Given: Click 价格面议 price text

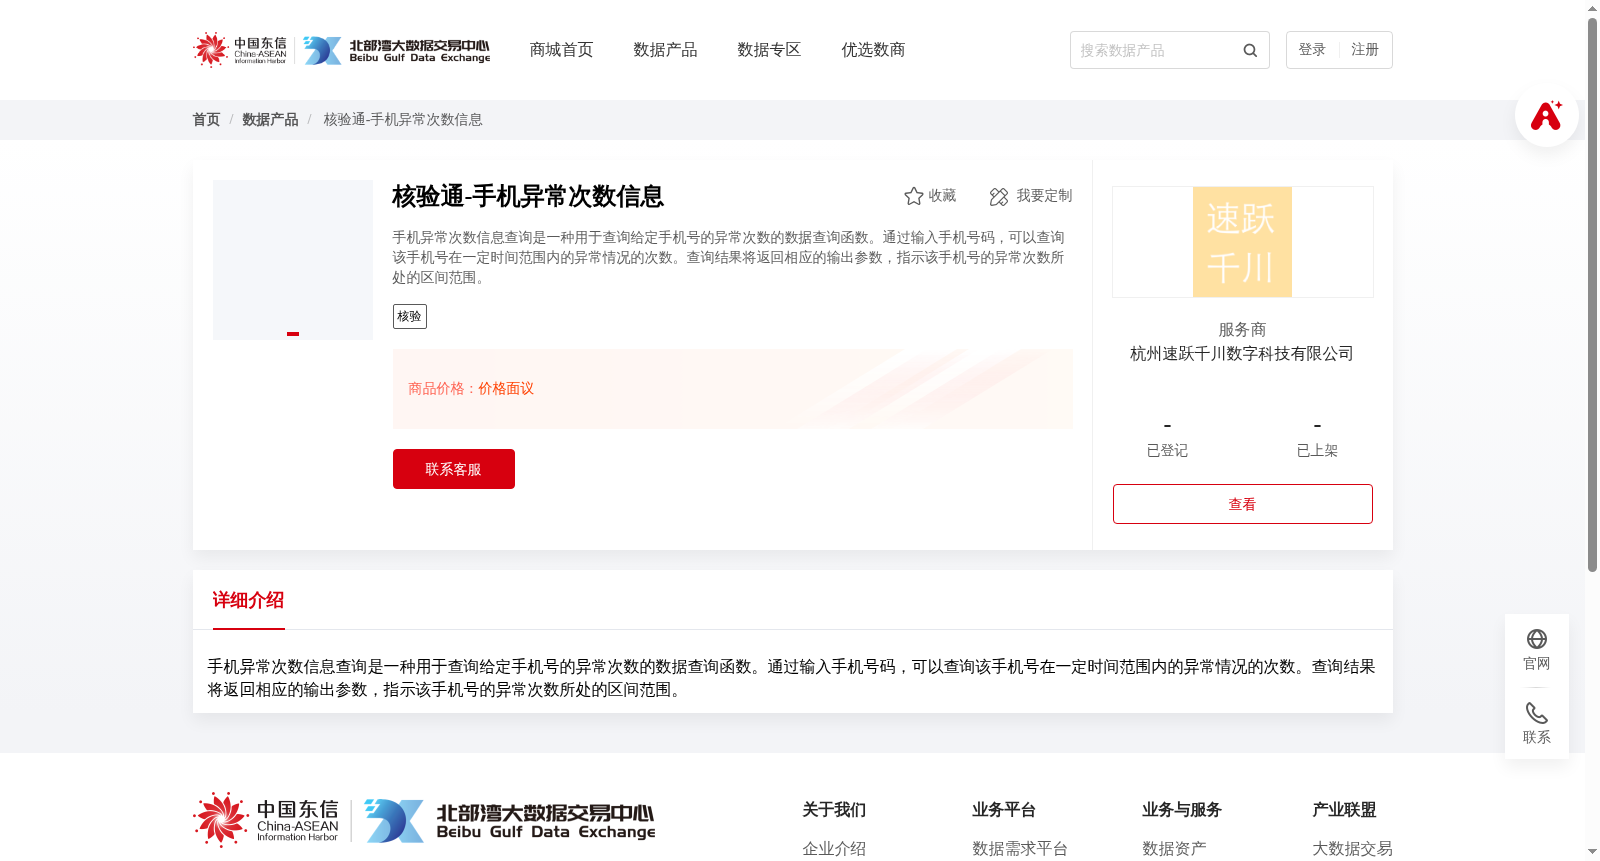Looking at the screenshot, I should [x=506, y=389].
